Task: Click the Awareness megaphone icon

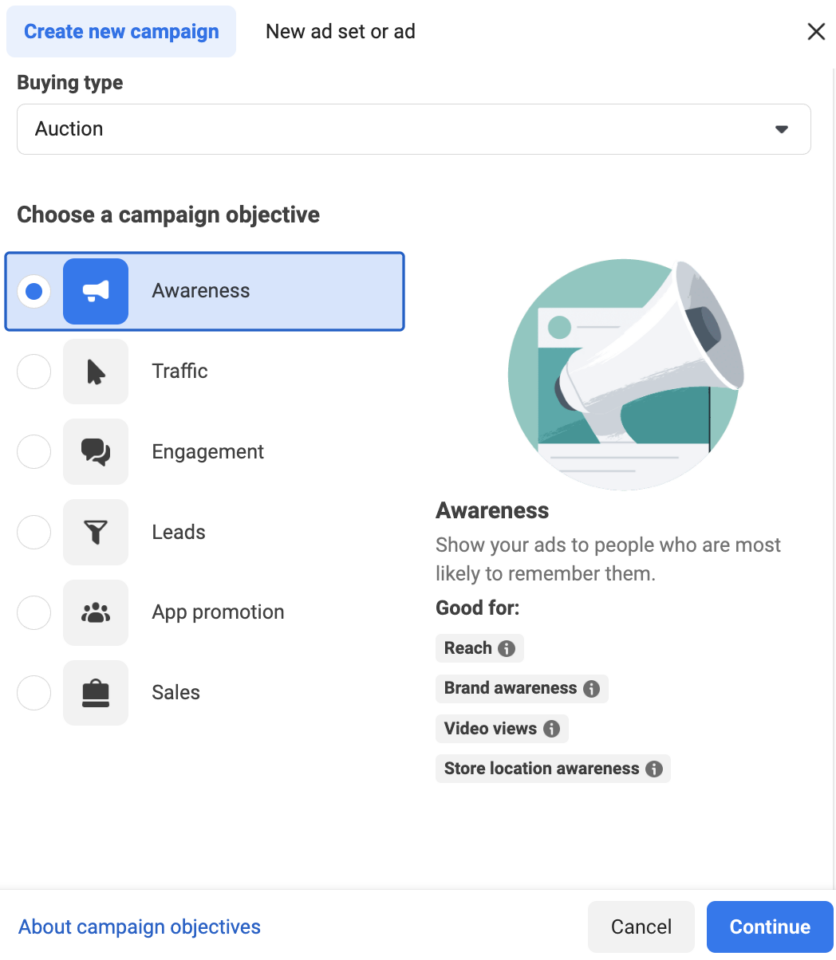Action: pyautogui.click(x=95, y=290)
